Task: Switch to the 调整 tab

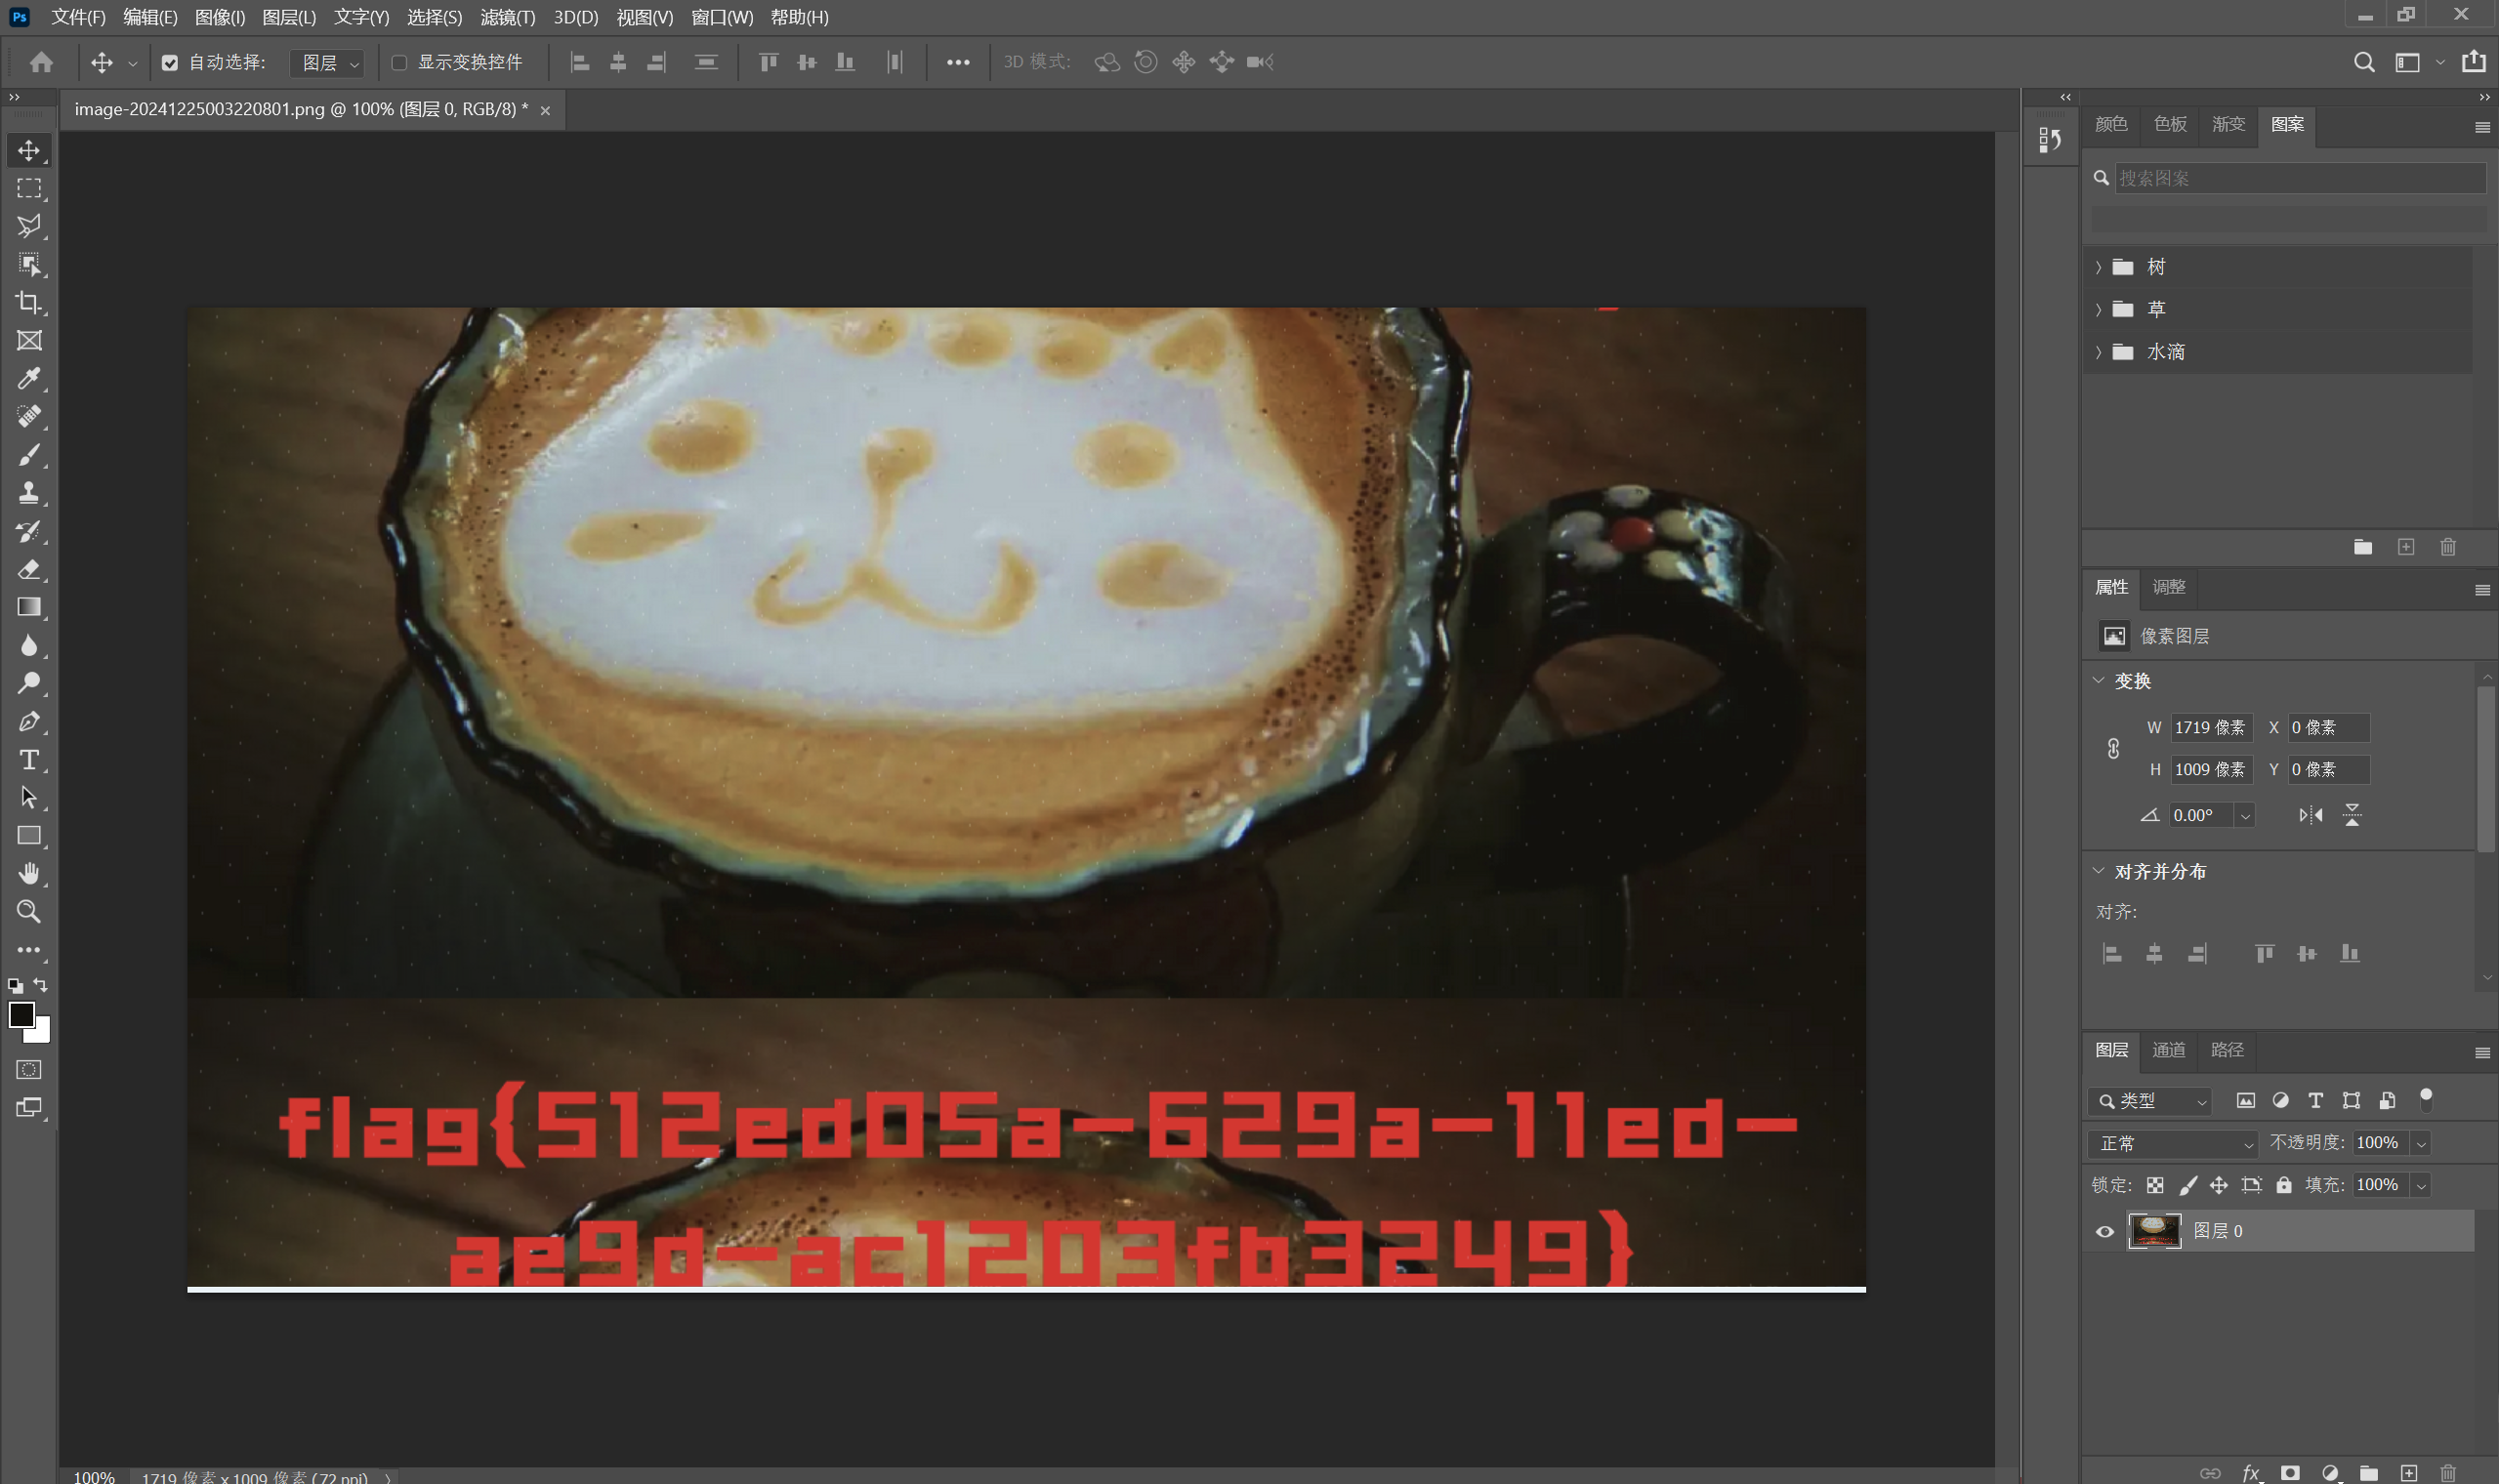Action: pos(2168,587)
